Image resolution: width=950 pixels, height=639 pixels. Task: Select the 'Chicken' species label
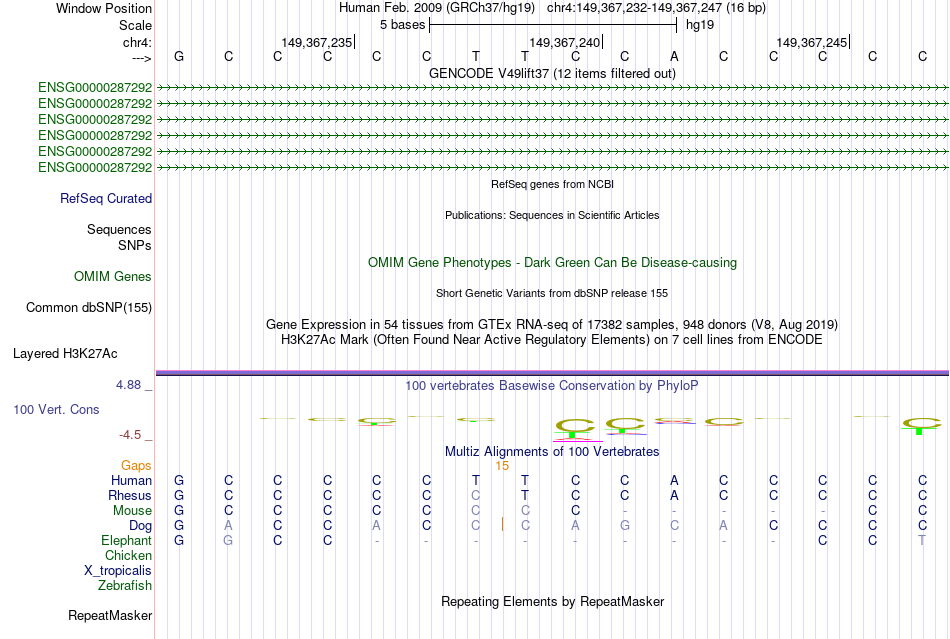(x=128, y=555)
